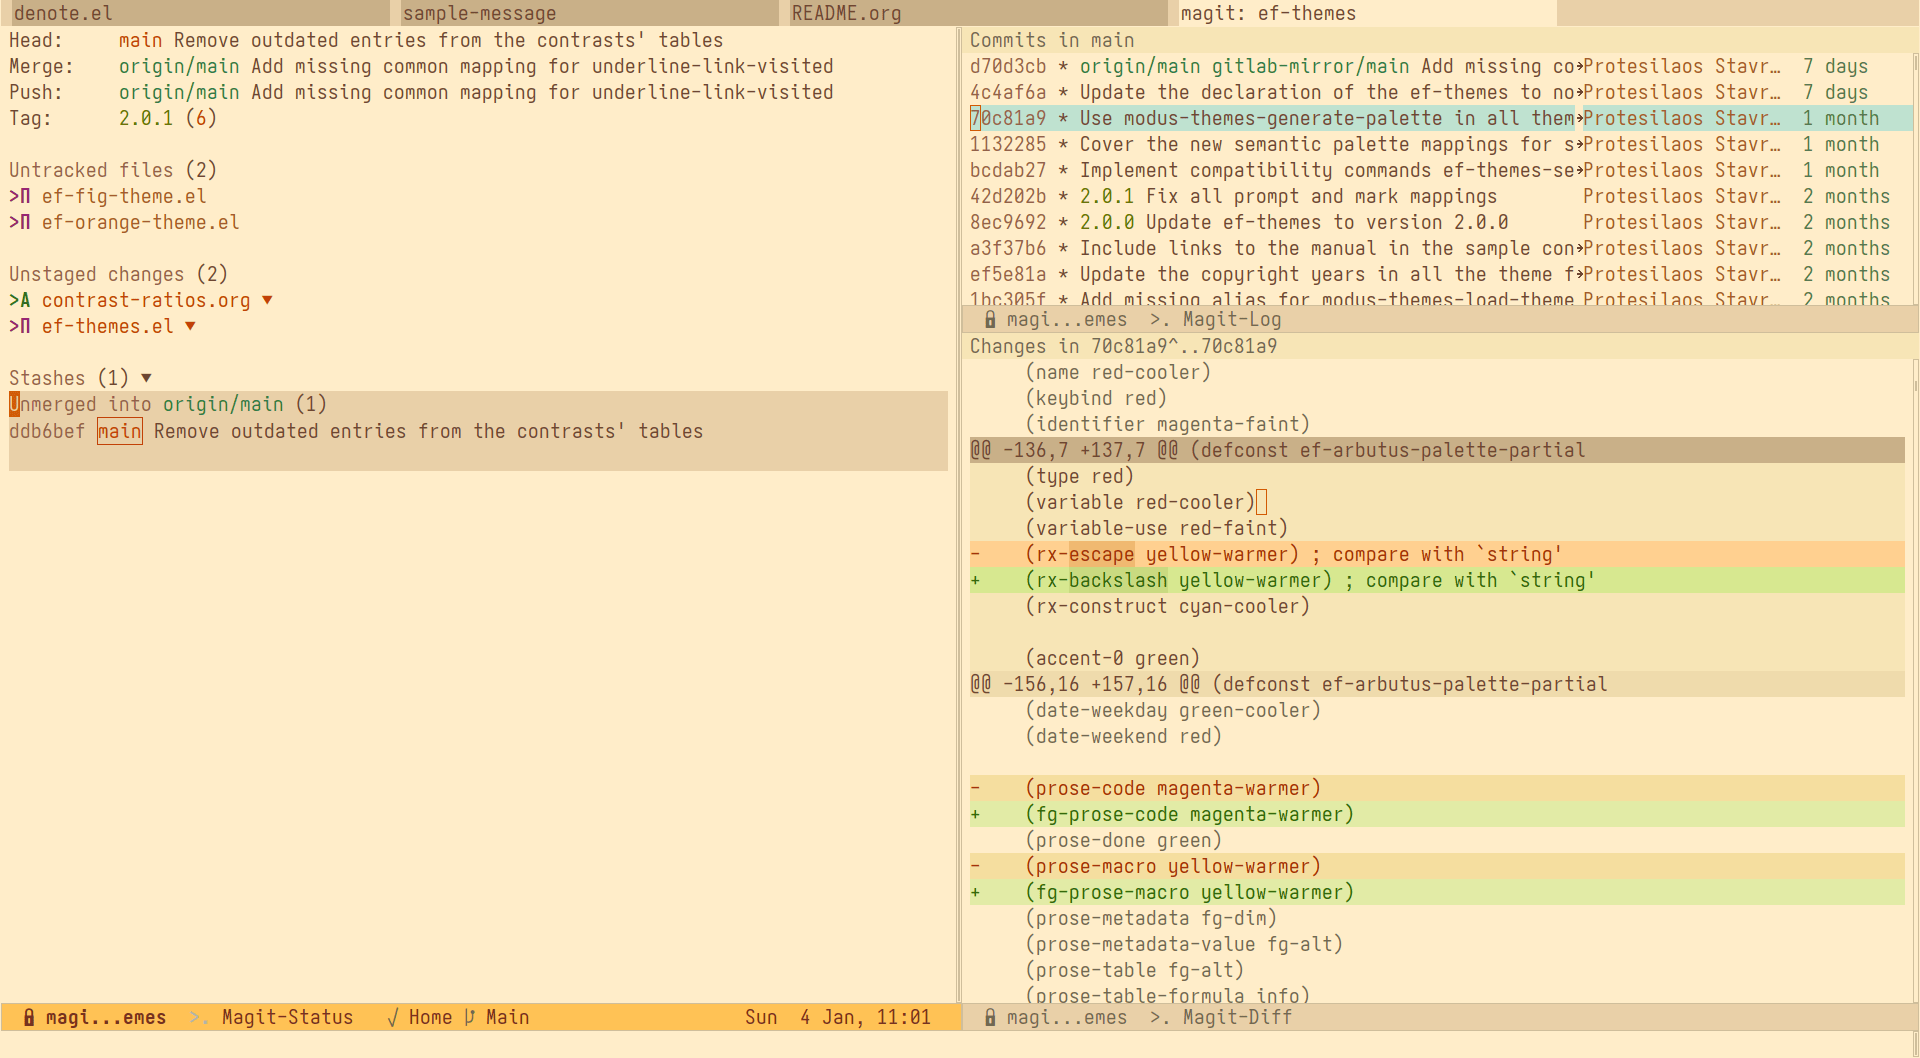This screenshot has width=1920, height=1058.
Task: Open the README.org tab
Action: pos(973,13)
